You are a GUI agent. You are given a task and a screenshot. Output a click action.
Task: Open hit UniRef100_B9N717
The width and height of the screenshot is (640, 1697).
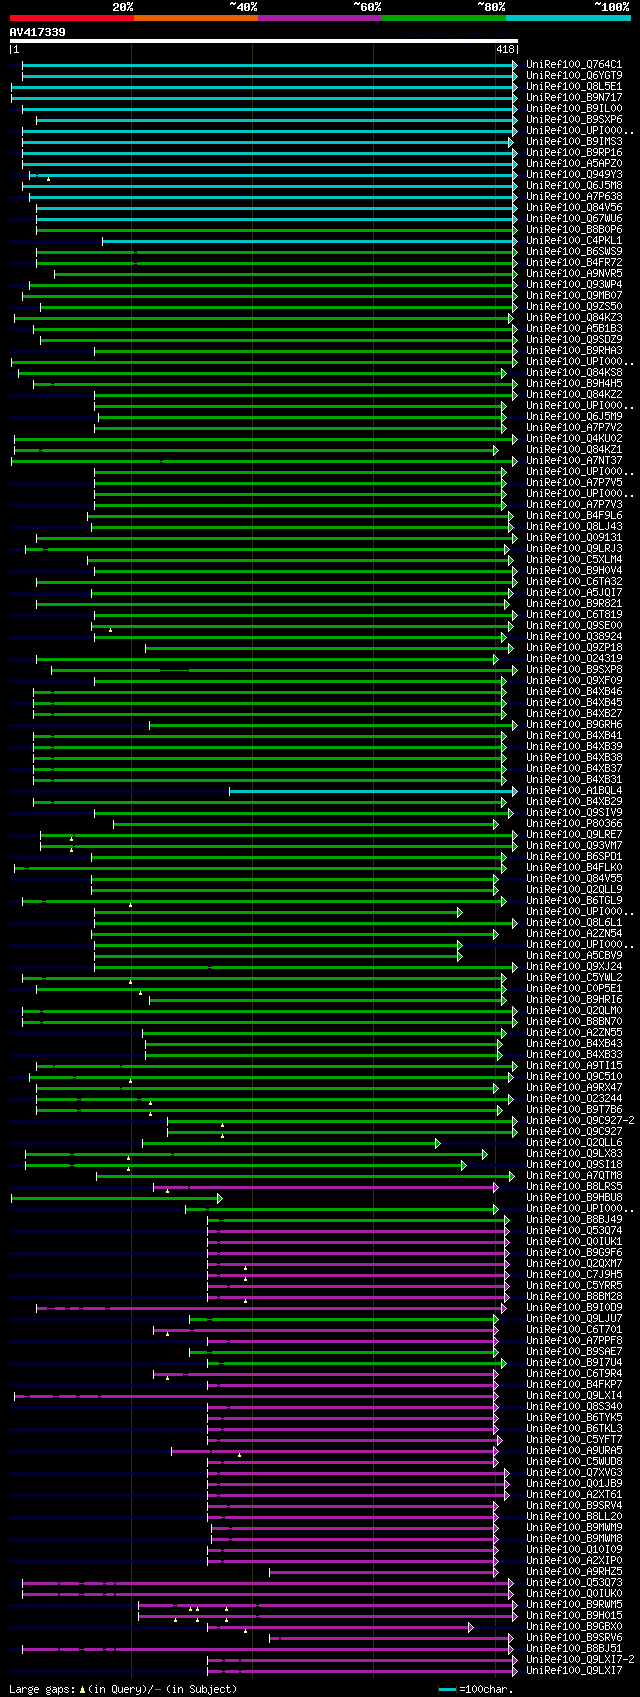[x=574, y=97]
